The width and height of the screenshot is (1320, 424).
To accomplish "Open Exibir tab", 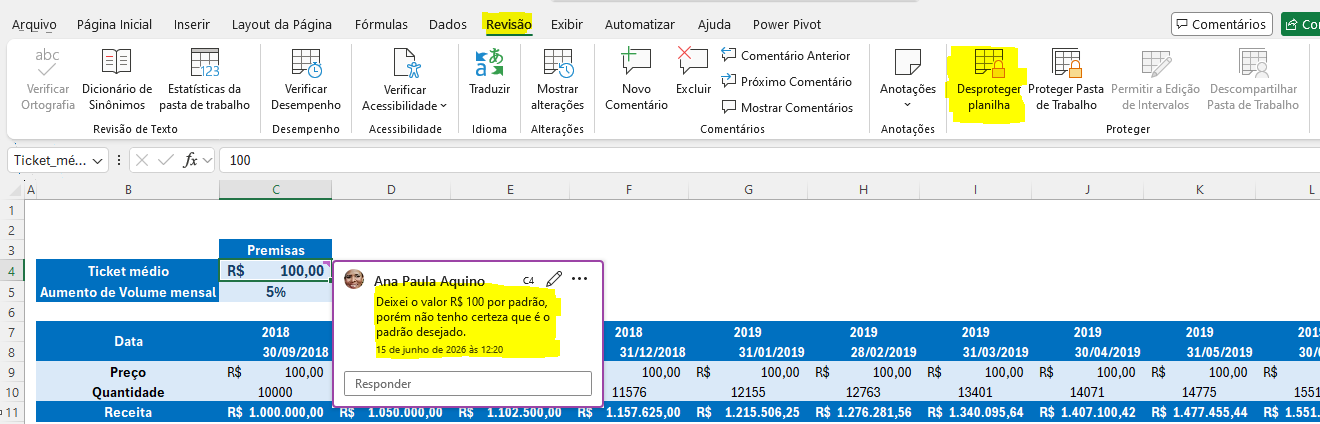I will (567, 23).
